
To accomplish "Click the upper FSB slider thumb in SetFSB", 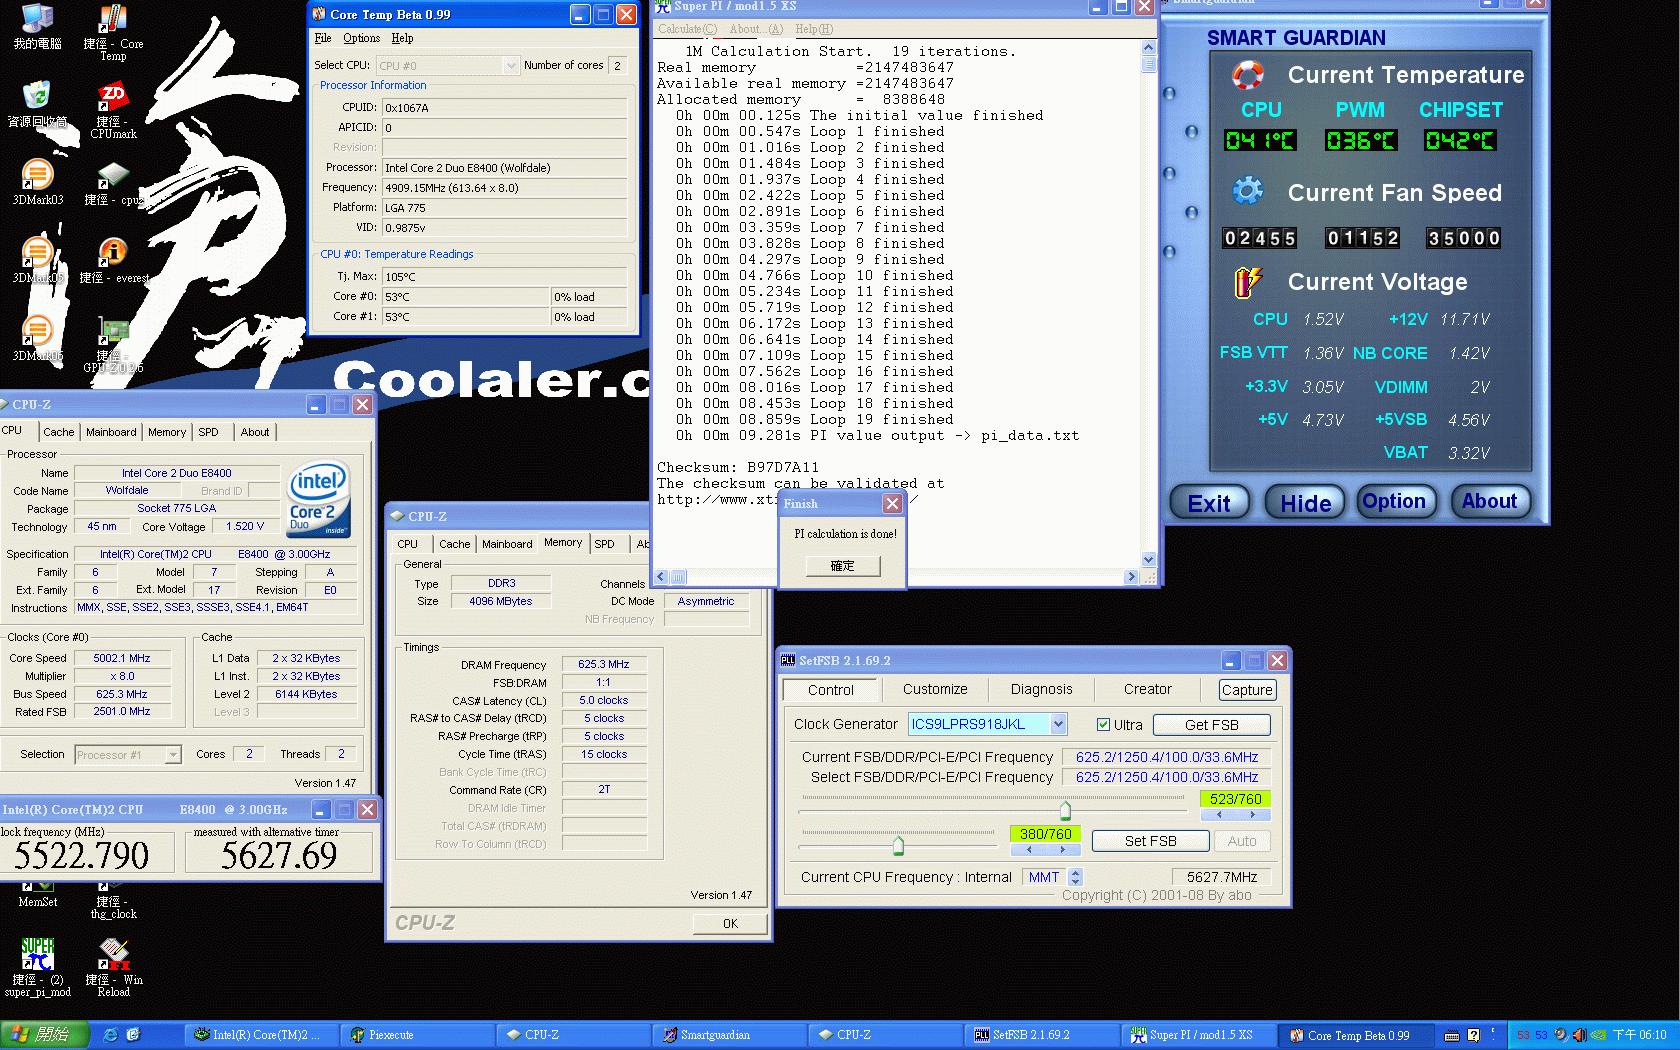I will coord(1065,809).
